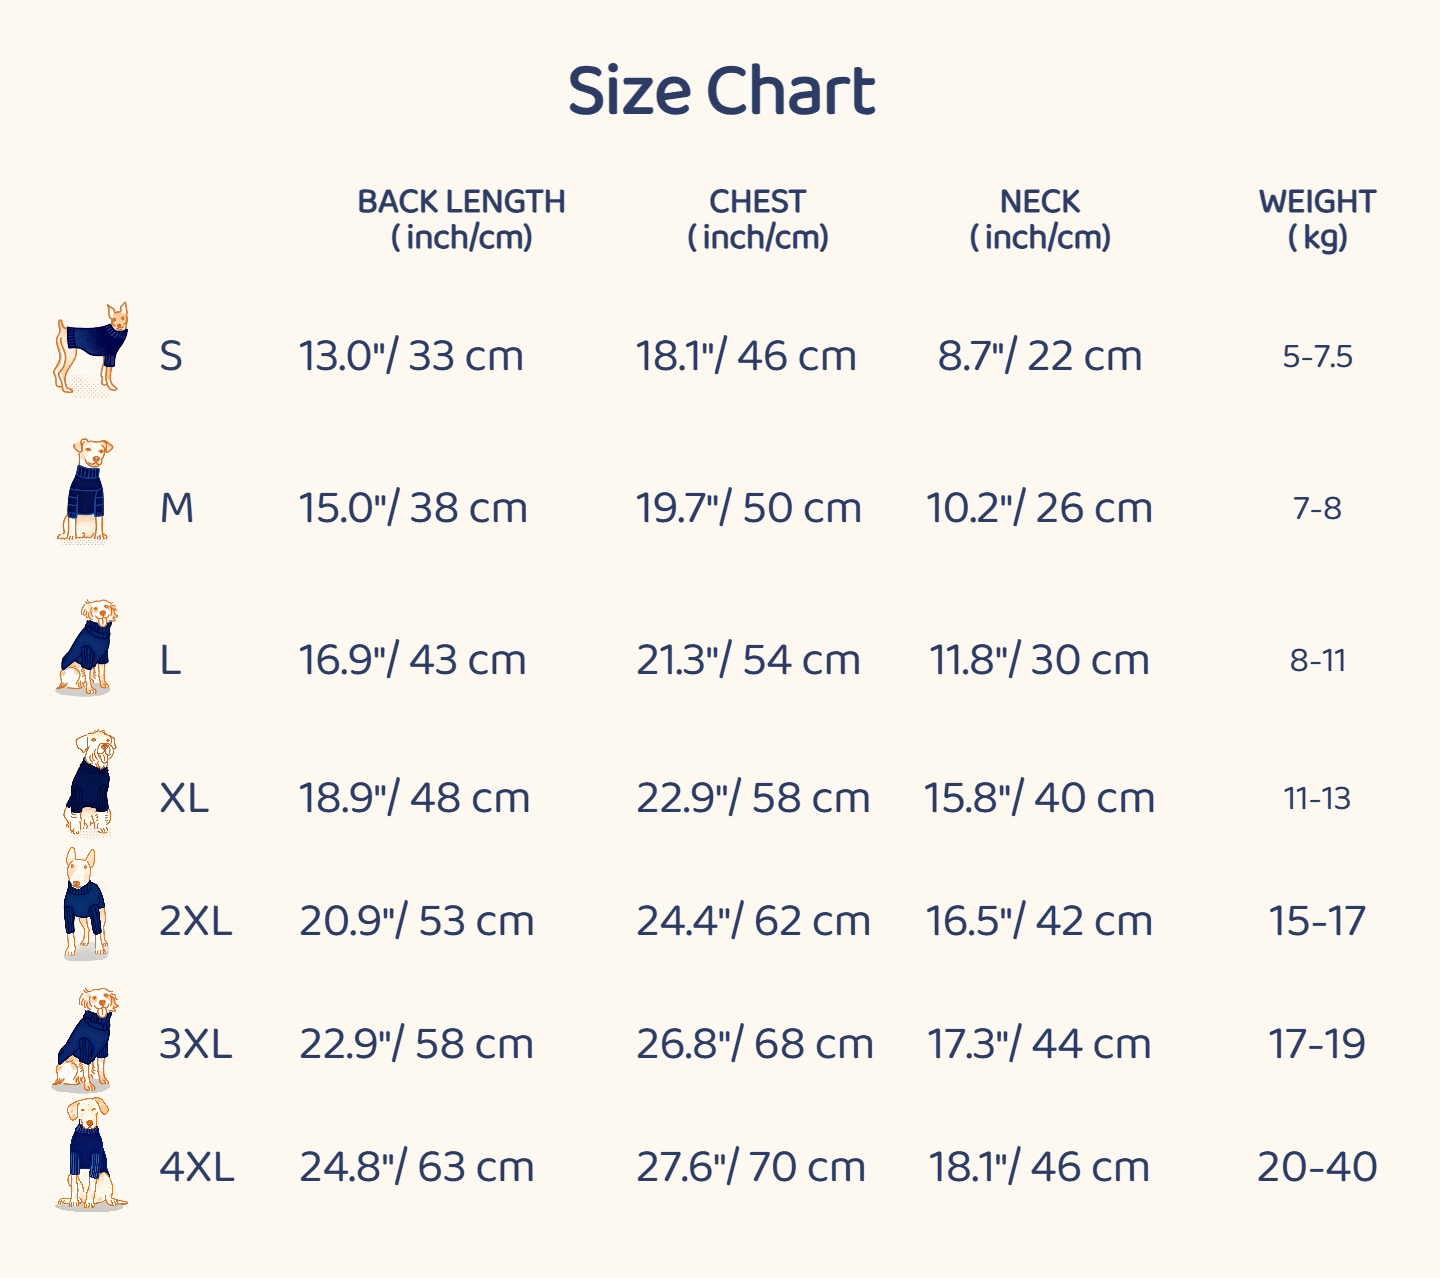Select the dog icon in the 4XL row
The height and width of the screenshot is (1278, 1440).
click(x=89, y=1154)
